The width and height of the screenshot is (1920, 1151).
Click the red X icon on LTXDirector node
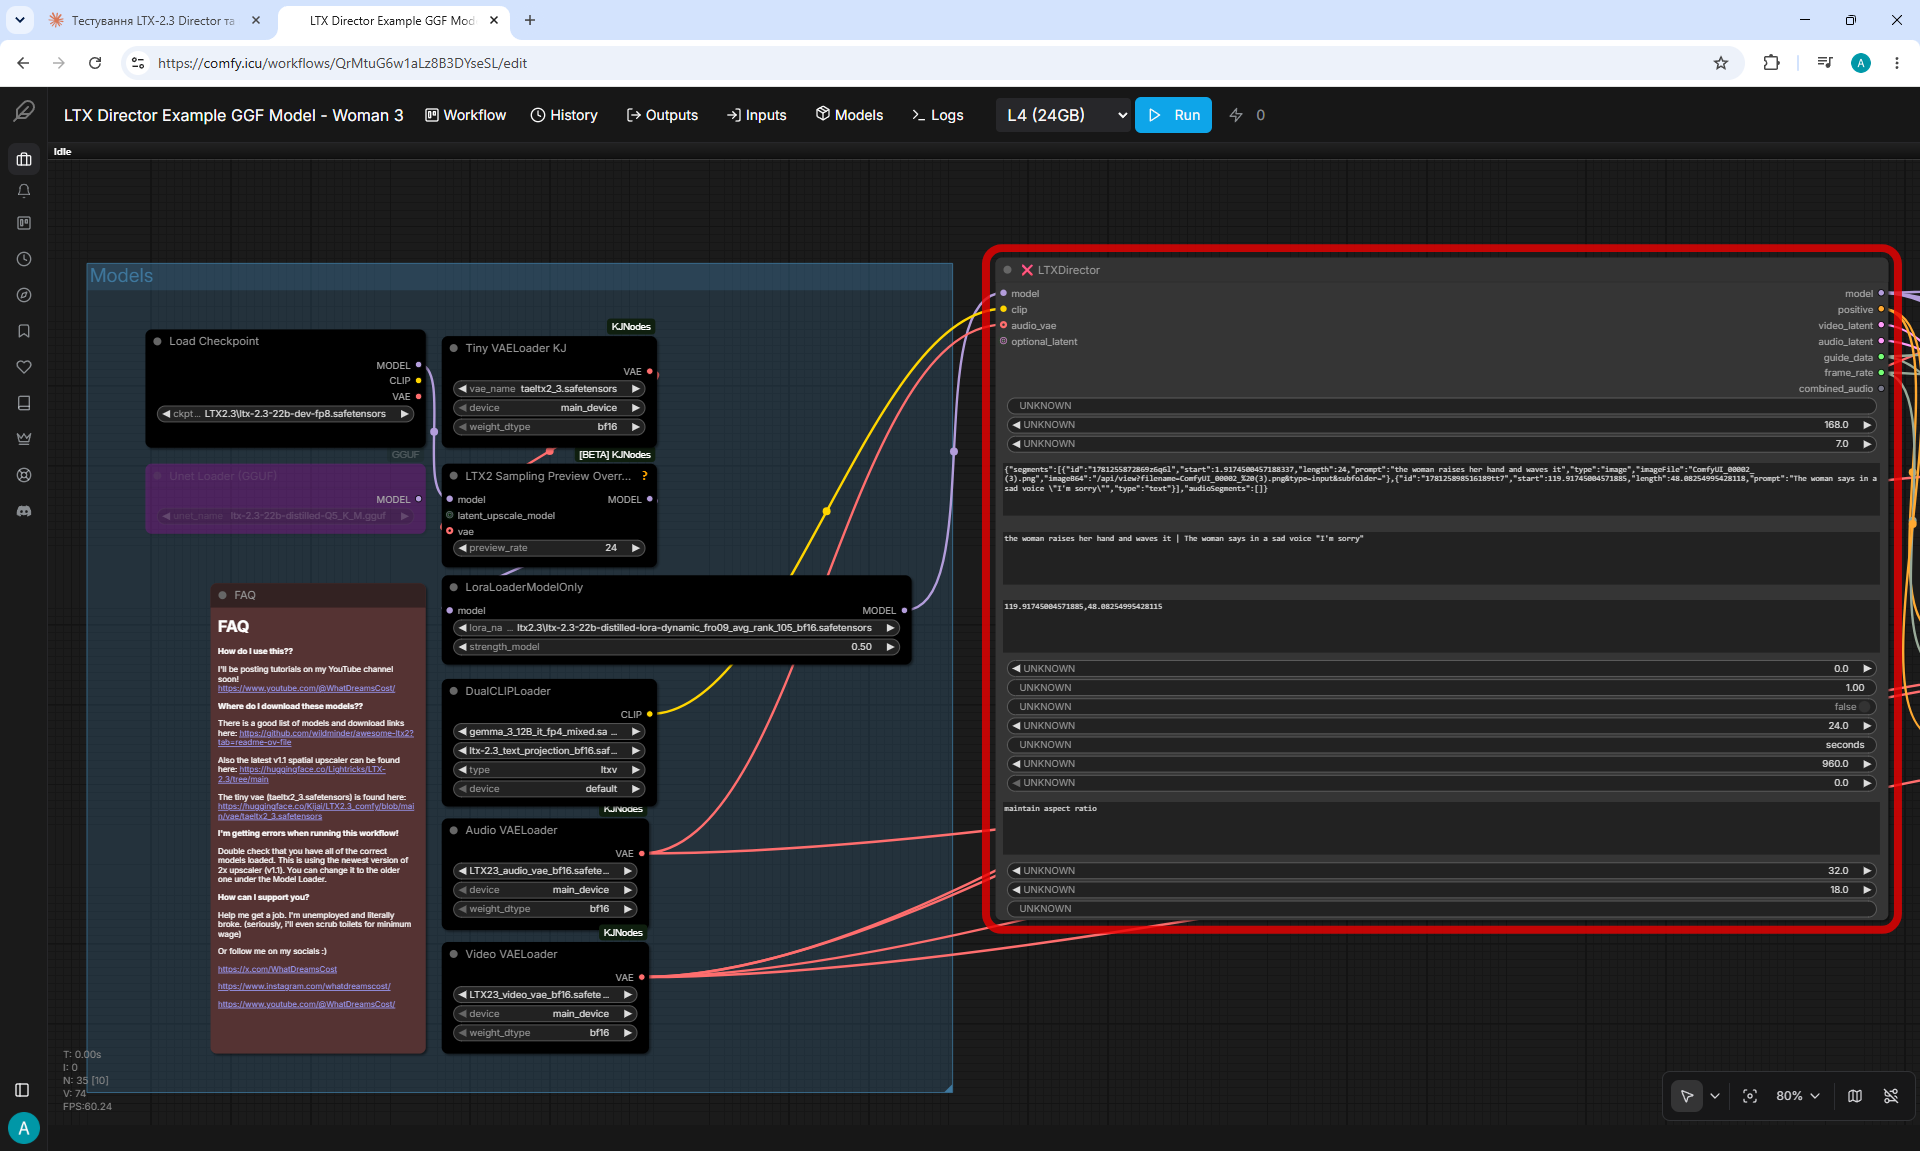(1027, 270)
